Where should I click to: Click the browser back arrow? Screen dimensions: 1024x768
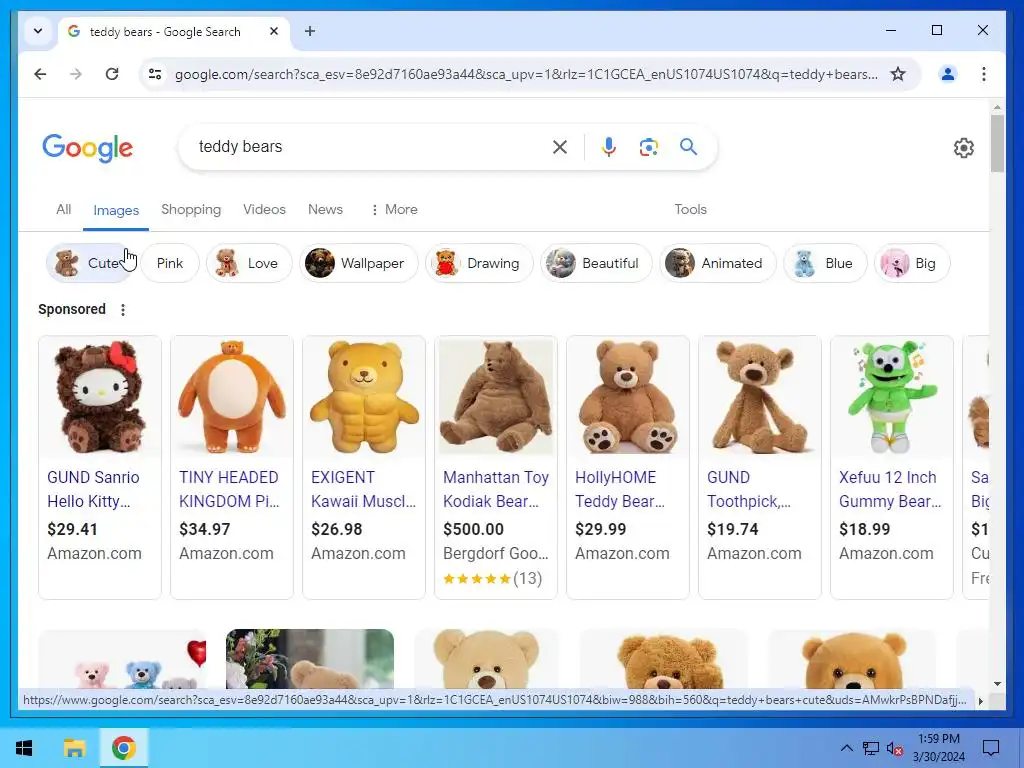coord(40,74)
